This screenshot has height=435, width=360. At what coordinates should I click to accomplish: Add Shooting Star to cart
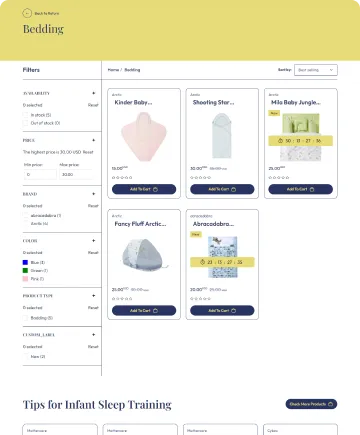[x=222, y=189]
